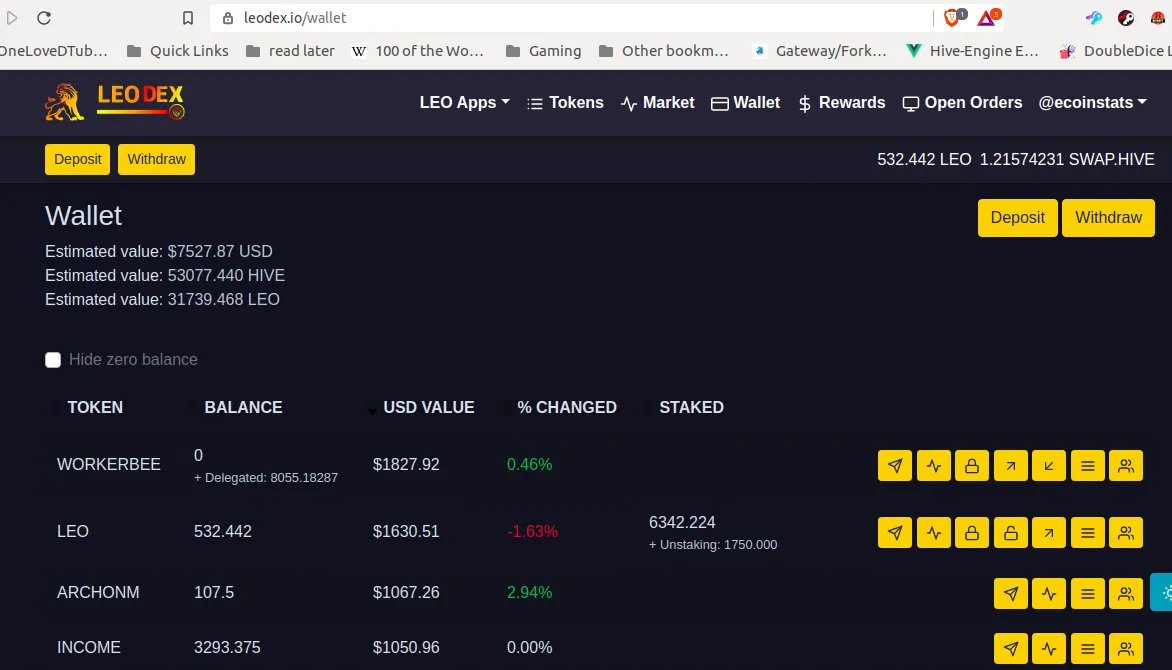This screenshot has height=670, width=1172.
Task: Unstake LEO using open lock icon
Action: (1011, 533)
